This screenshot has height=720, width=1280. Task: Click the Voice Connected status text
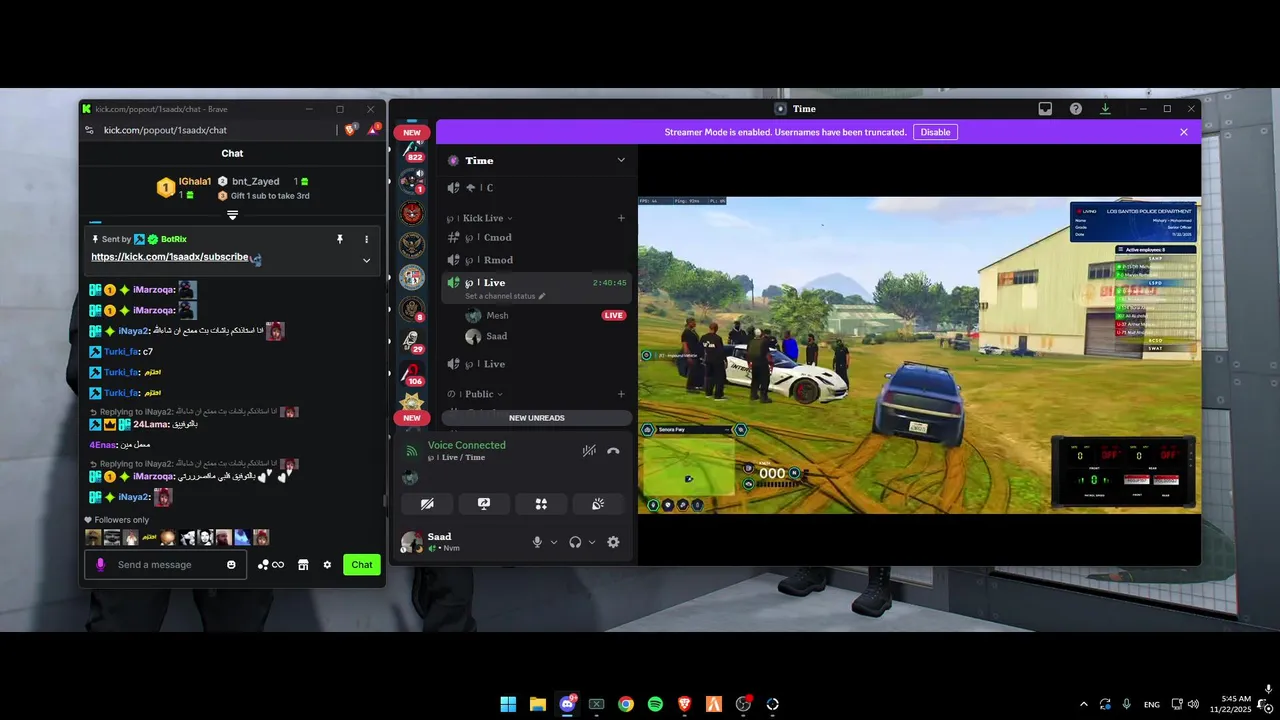pyautogui.click(x=467, y=445)
